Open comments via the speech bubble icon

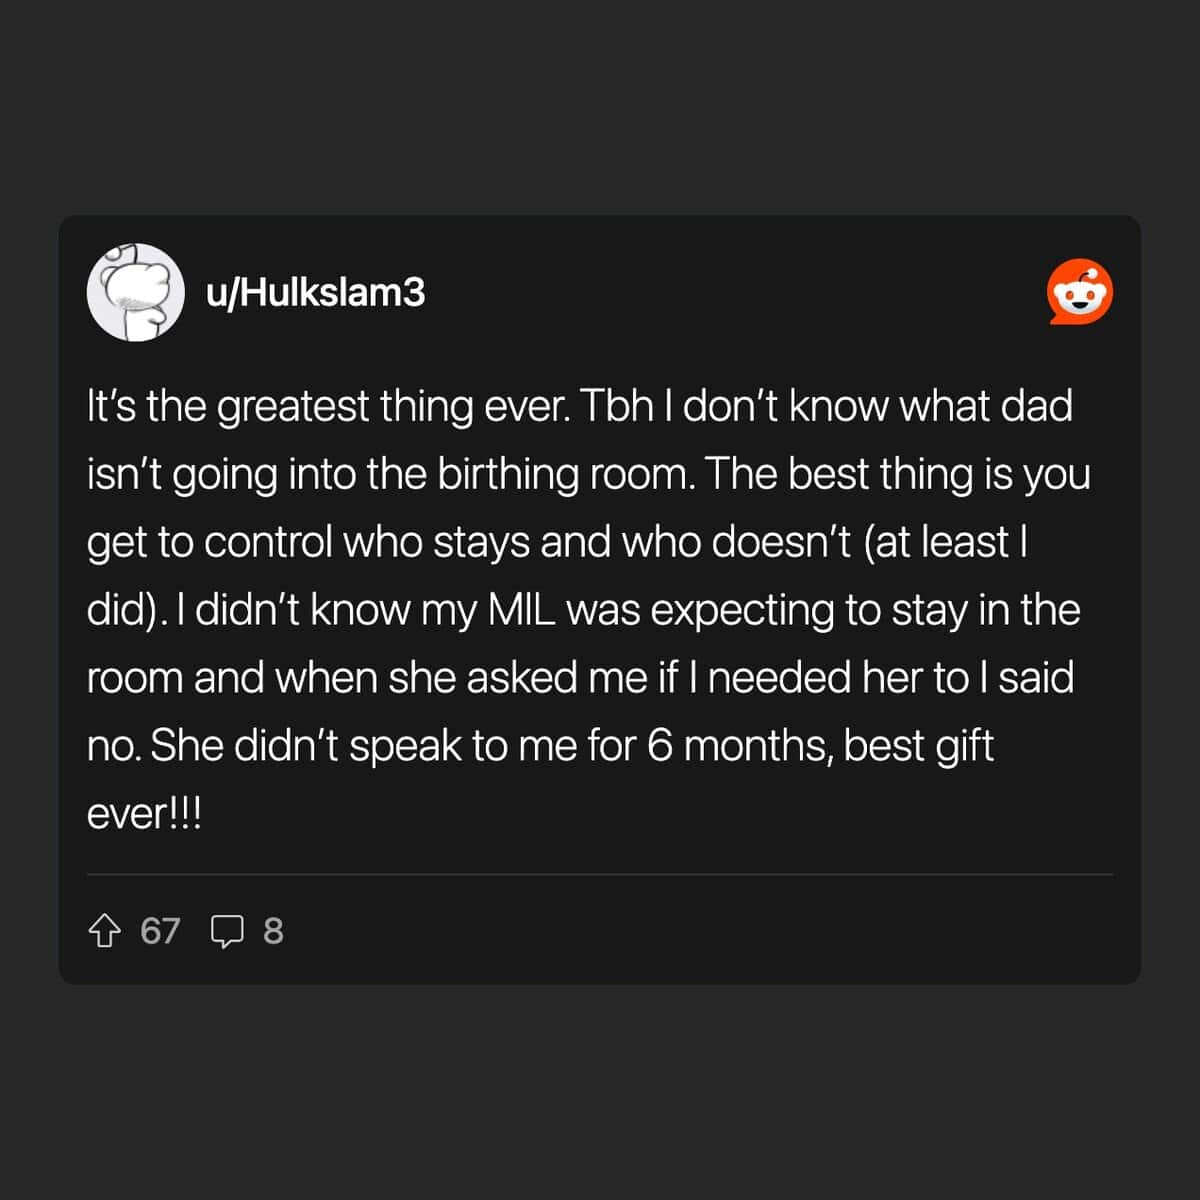coord(227,932)
